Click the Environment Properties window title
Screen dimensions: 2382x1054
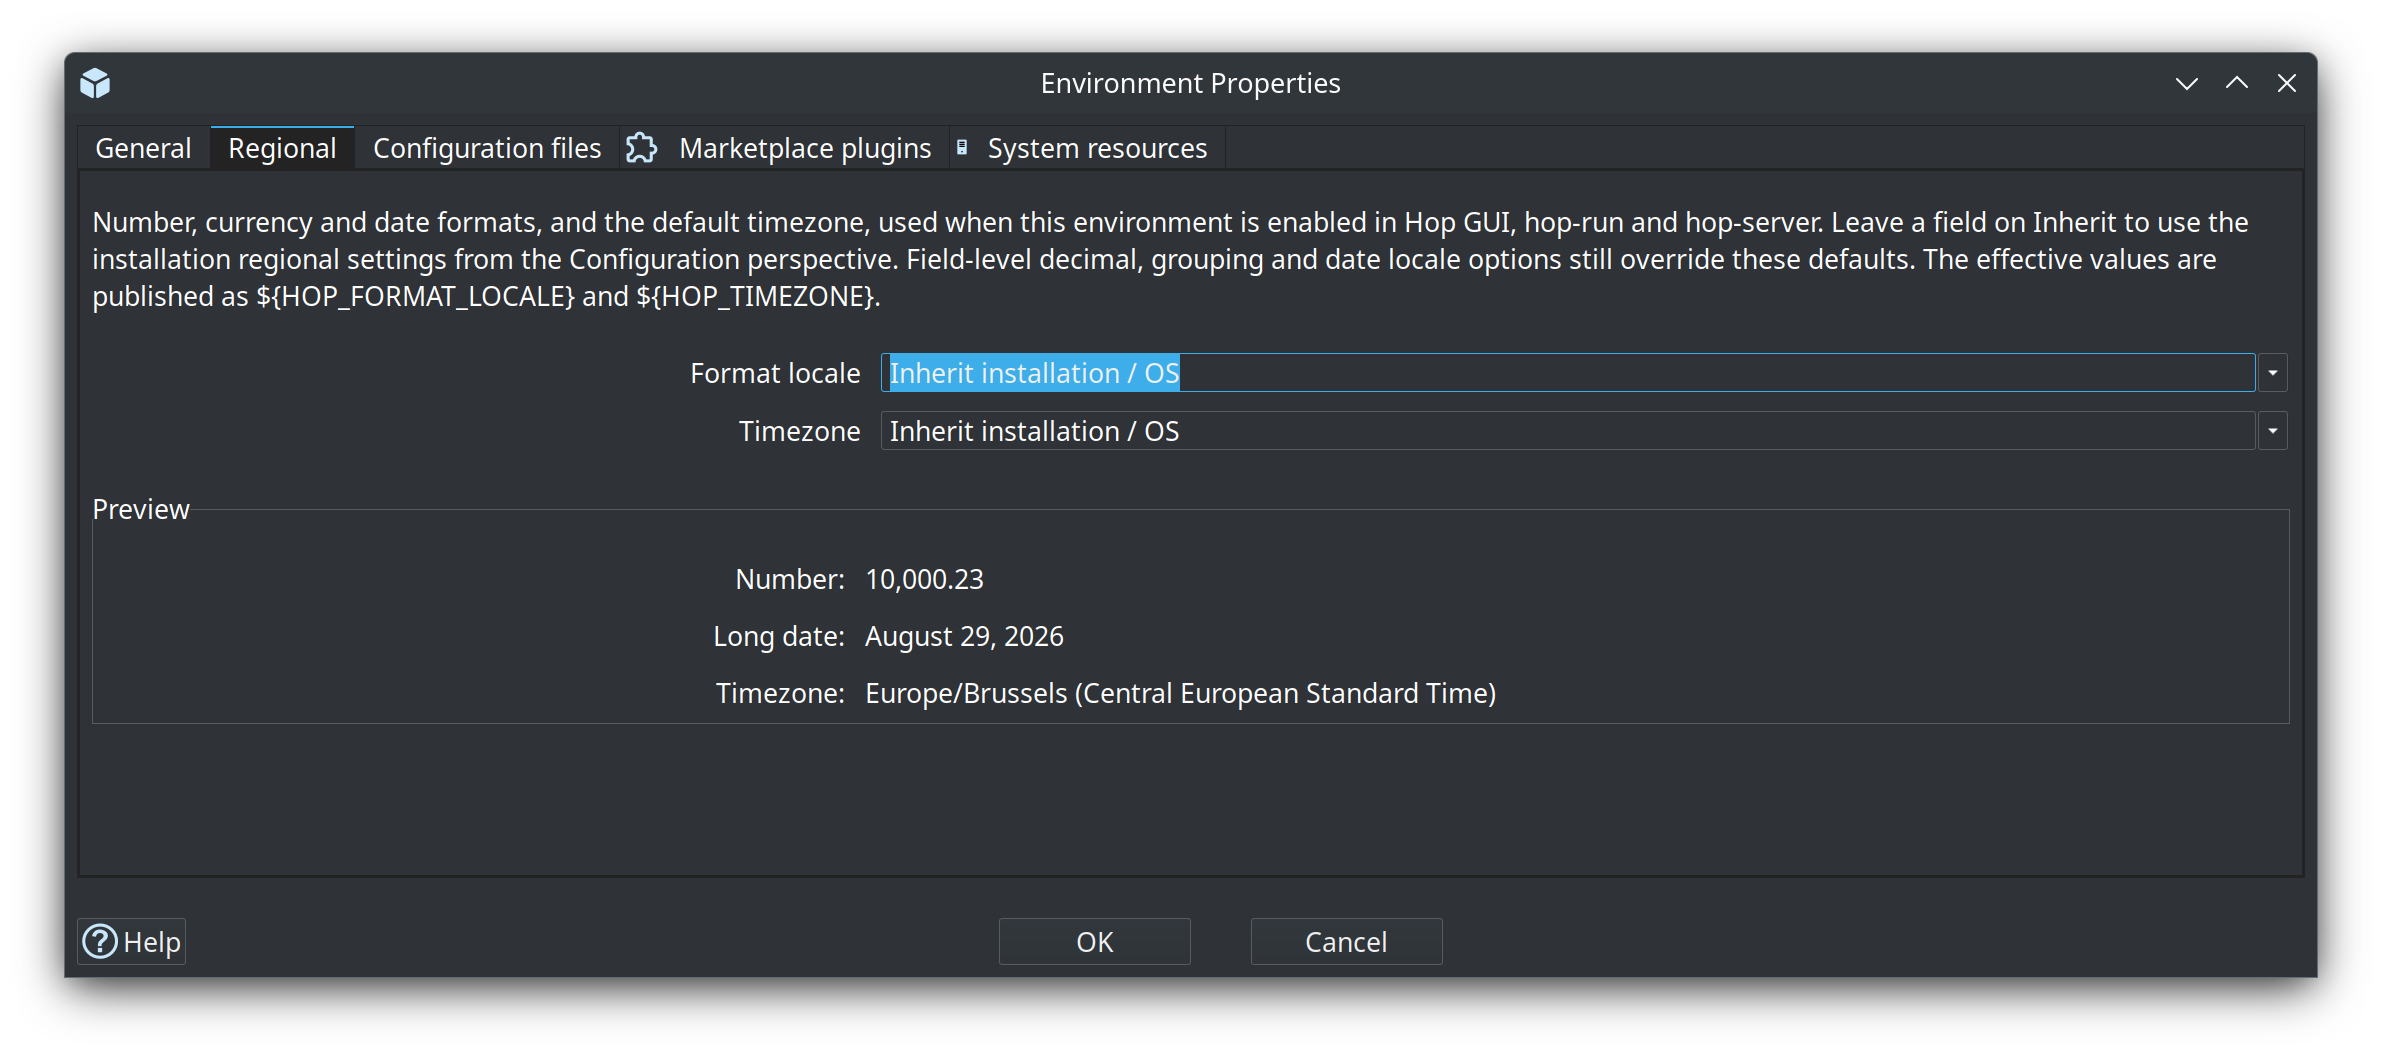[x=1191, y=83]
